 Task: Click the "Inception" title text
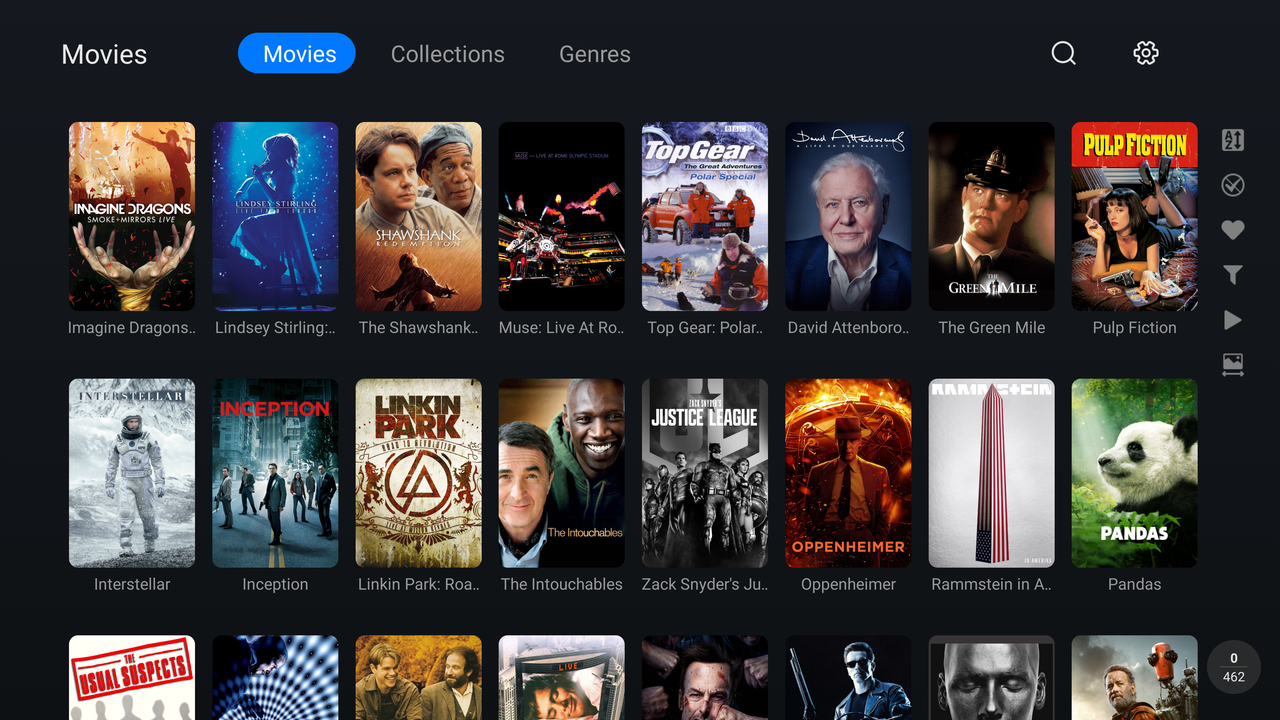275,584
